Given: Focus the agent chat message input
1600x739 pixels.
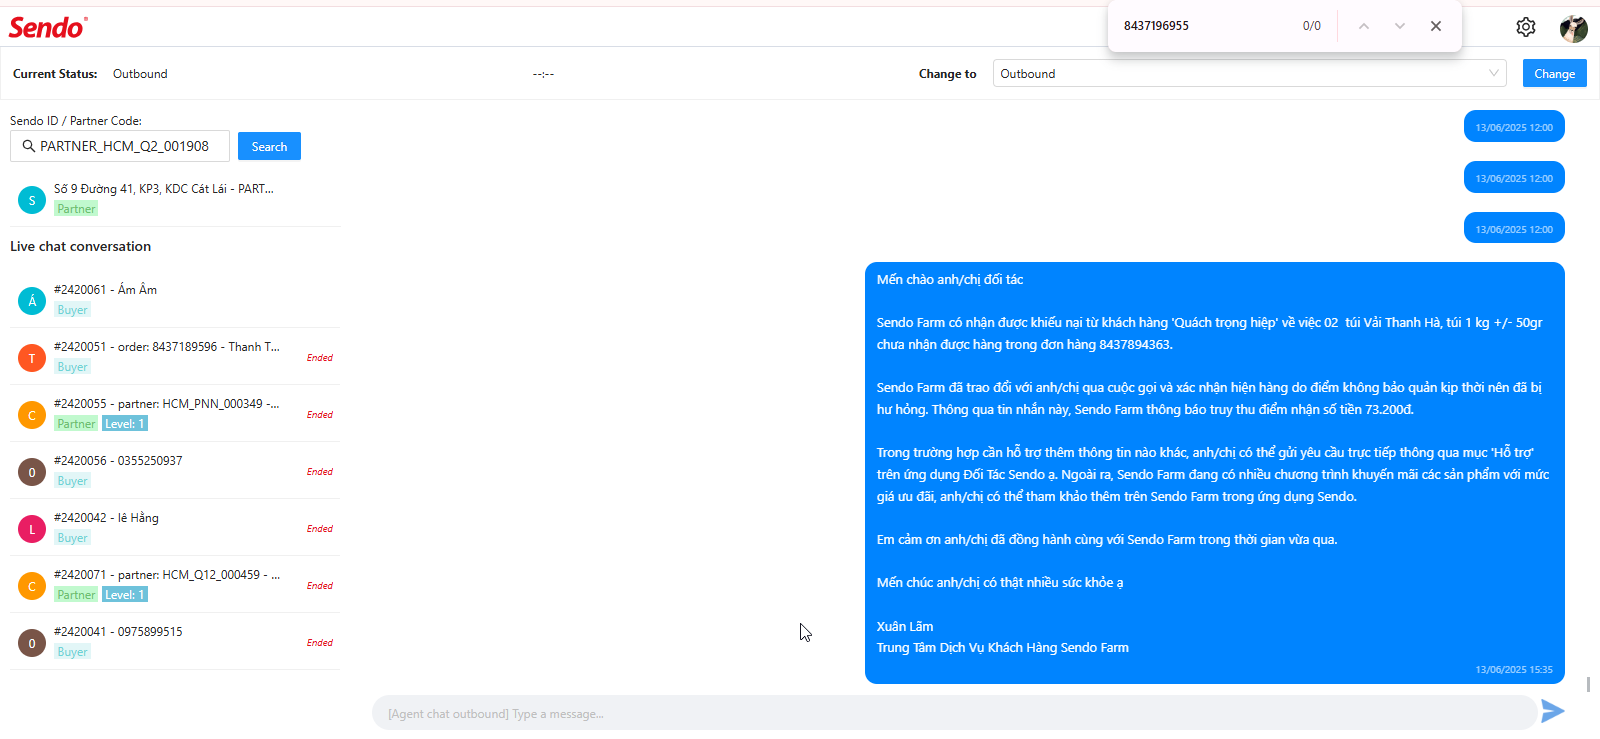Looking at the screenshot, I should point(954,713).
